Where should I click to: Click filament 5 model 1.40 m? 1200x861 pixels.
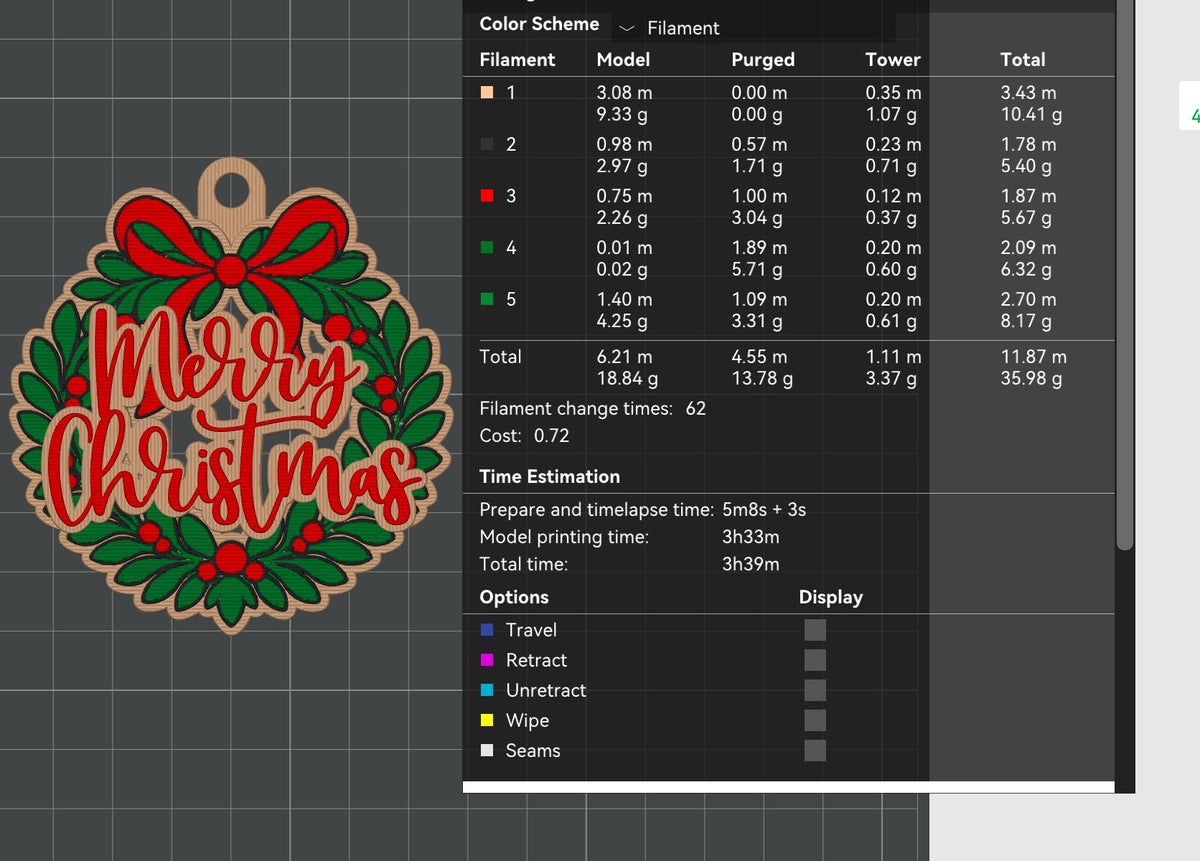pos(624,299)
